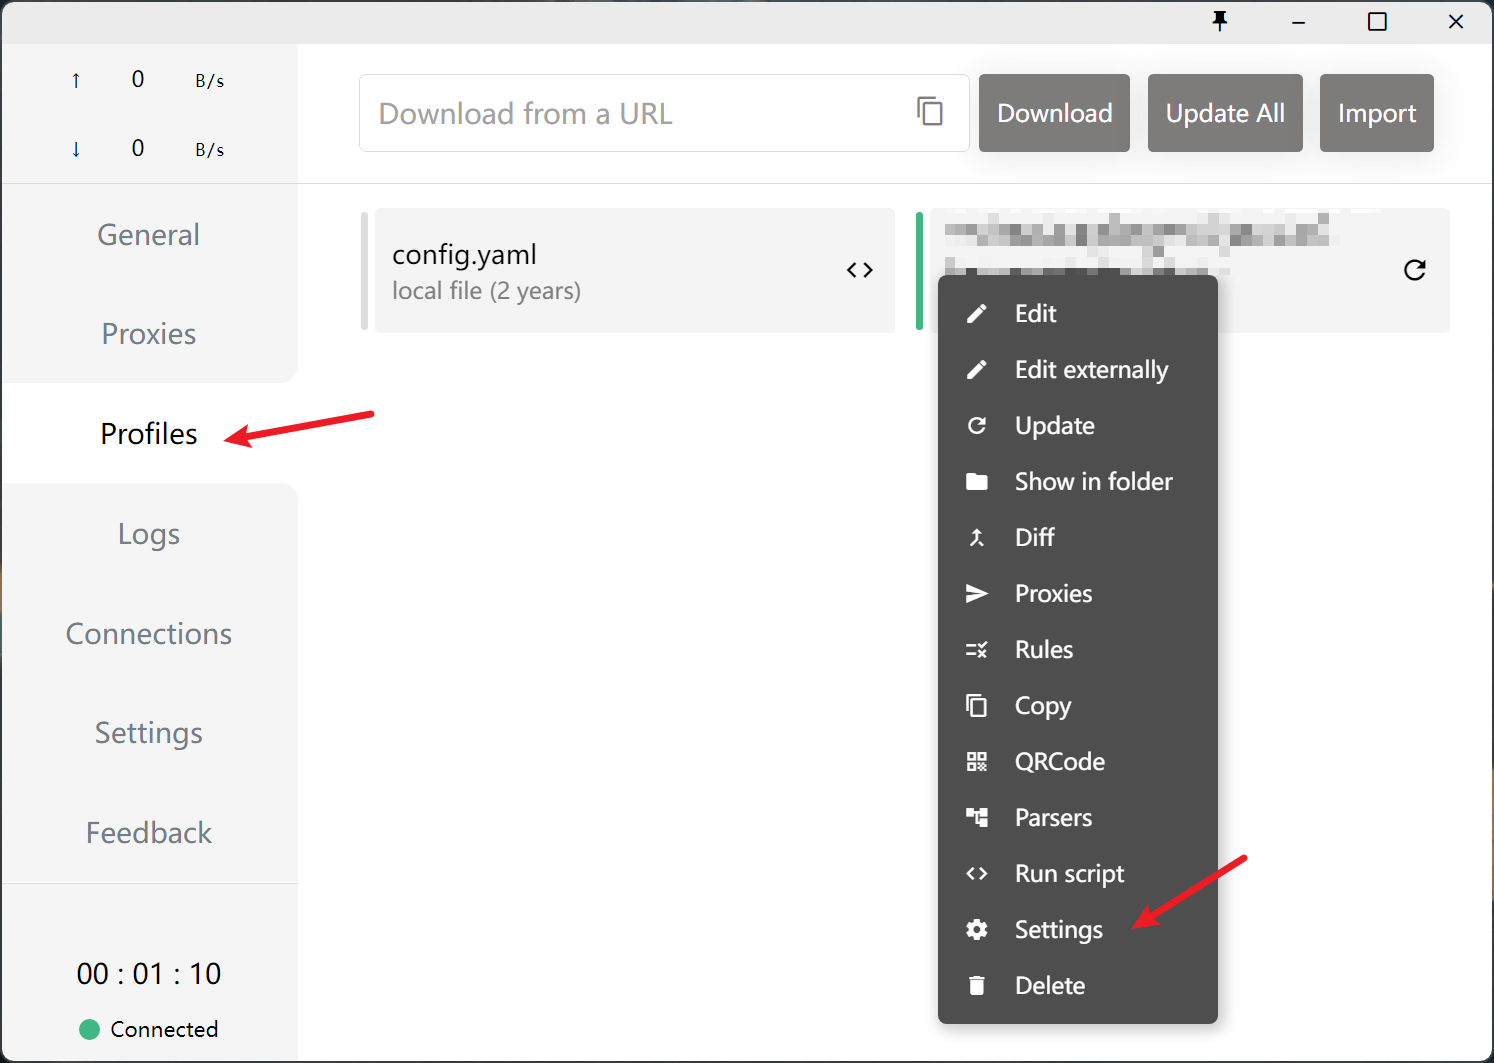Screen dimensions: 1494x1063
Task: Click the pin window icon in title bar
Action: 1219,21
